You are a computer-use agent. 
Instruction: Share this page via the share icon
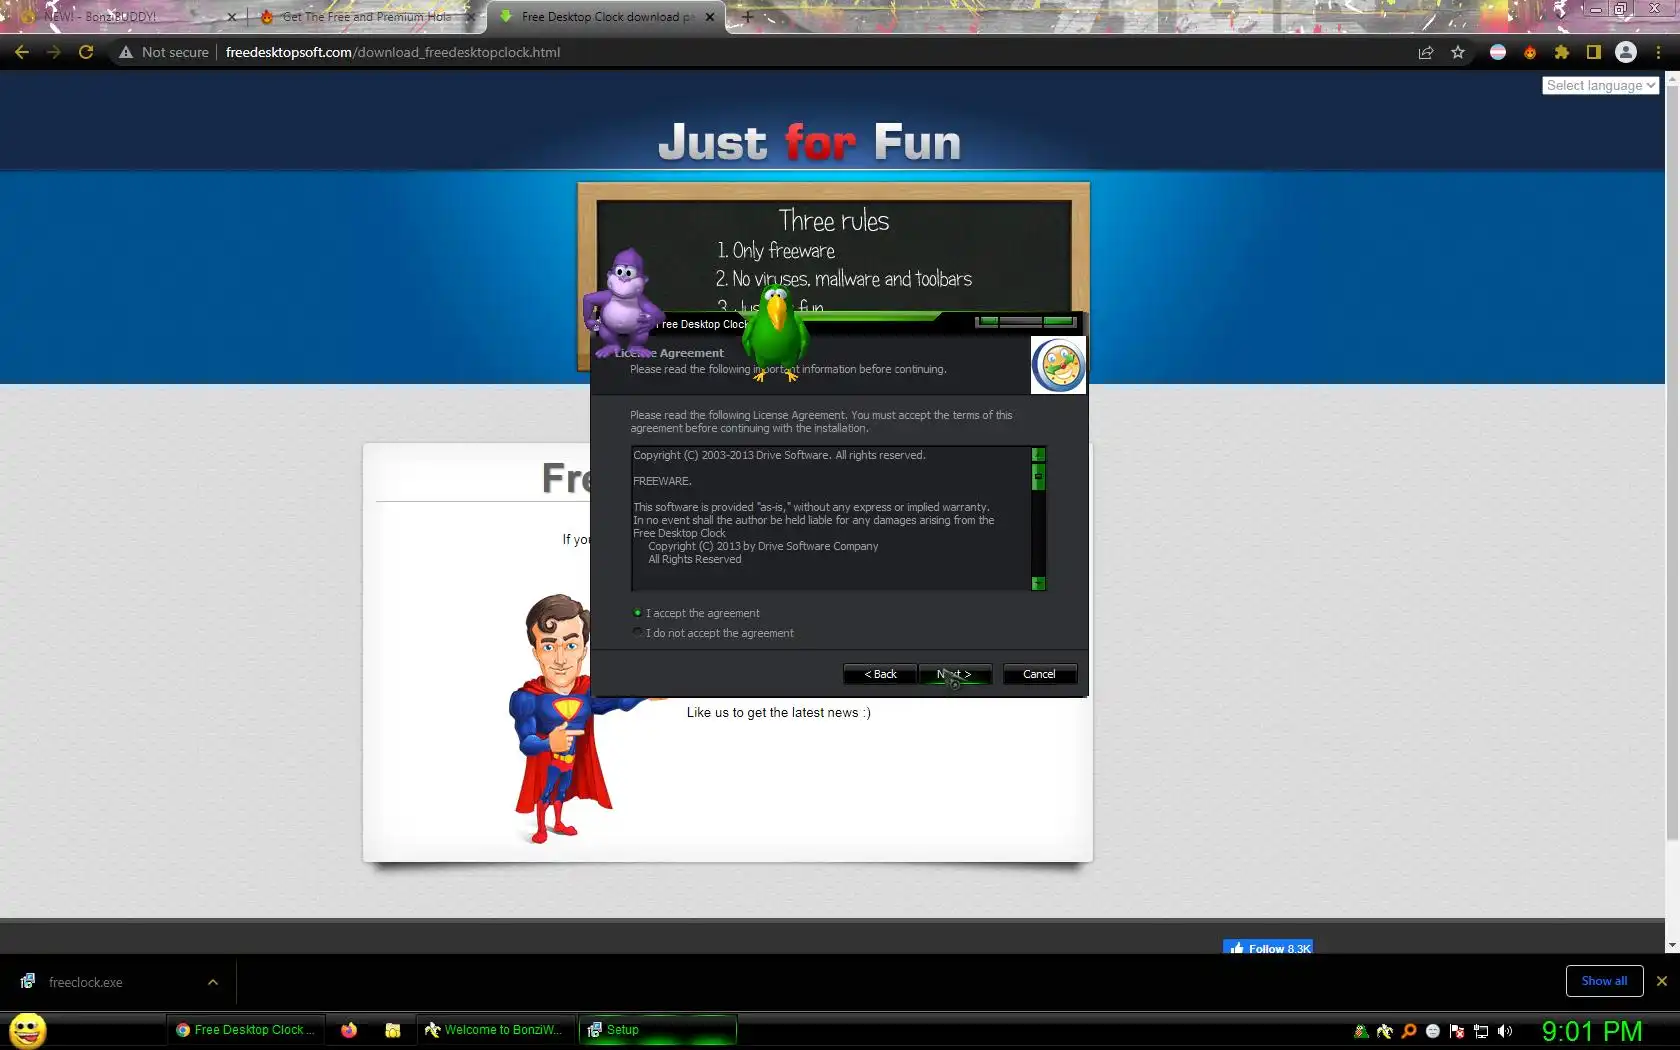pyautogui.click(x=1426, y=52)
